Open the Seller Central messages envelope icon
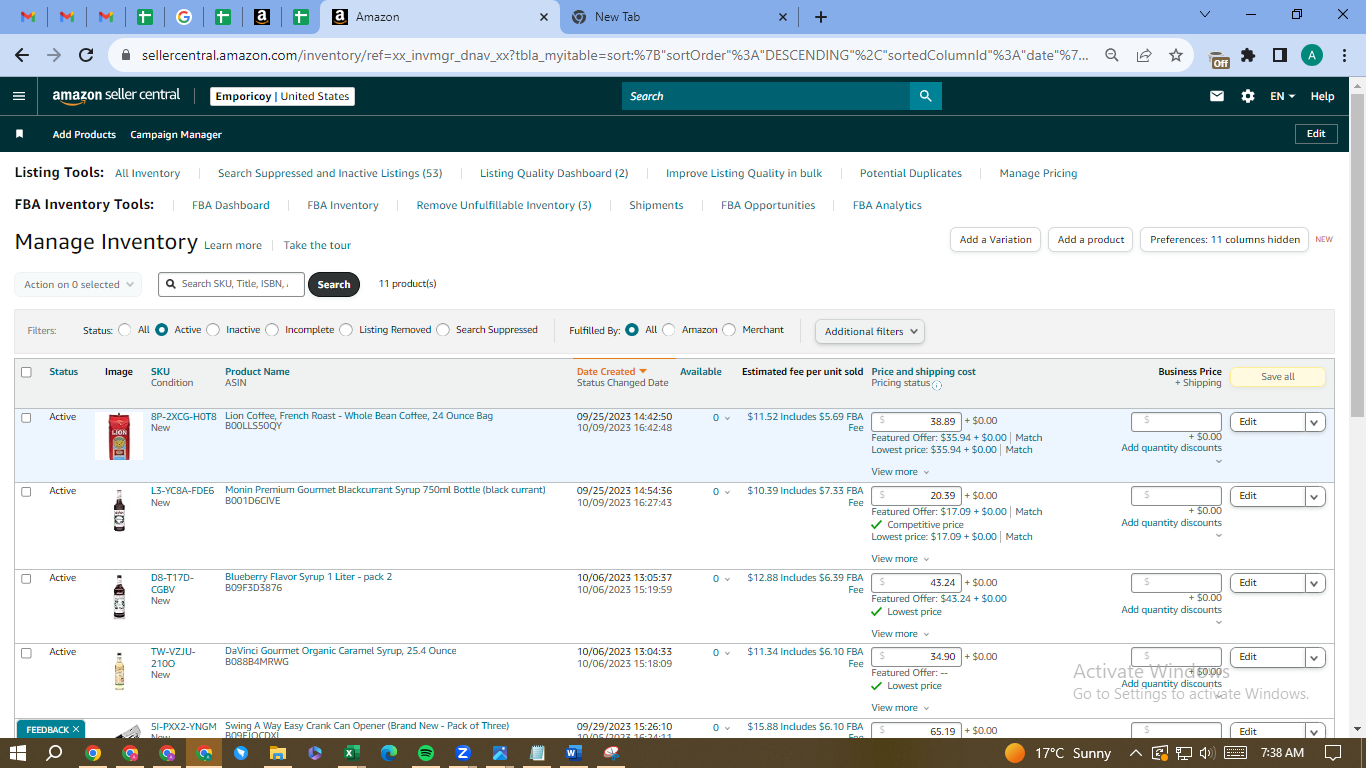 pos(1217,96)
